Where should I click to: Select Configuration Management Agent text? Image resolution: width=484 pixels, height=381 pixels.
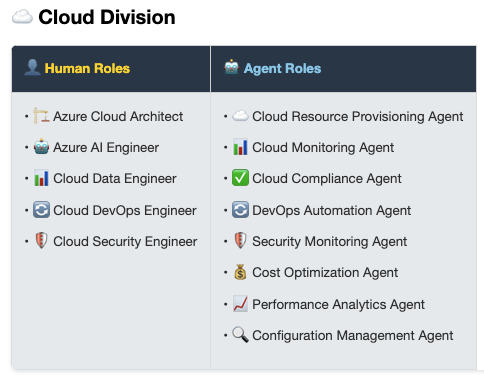tap(353, 336)
